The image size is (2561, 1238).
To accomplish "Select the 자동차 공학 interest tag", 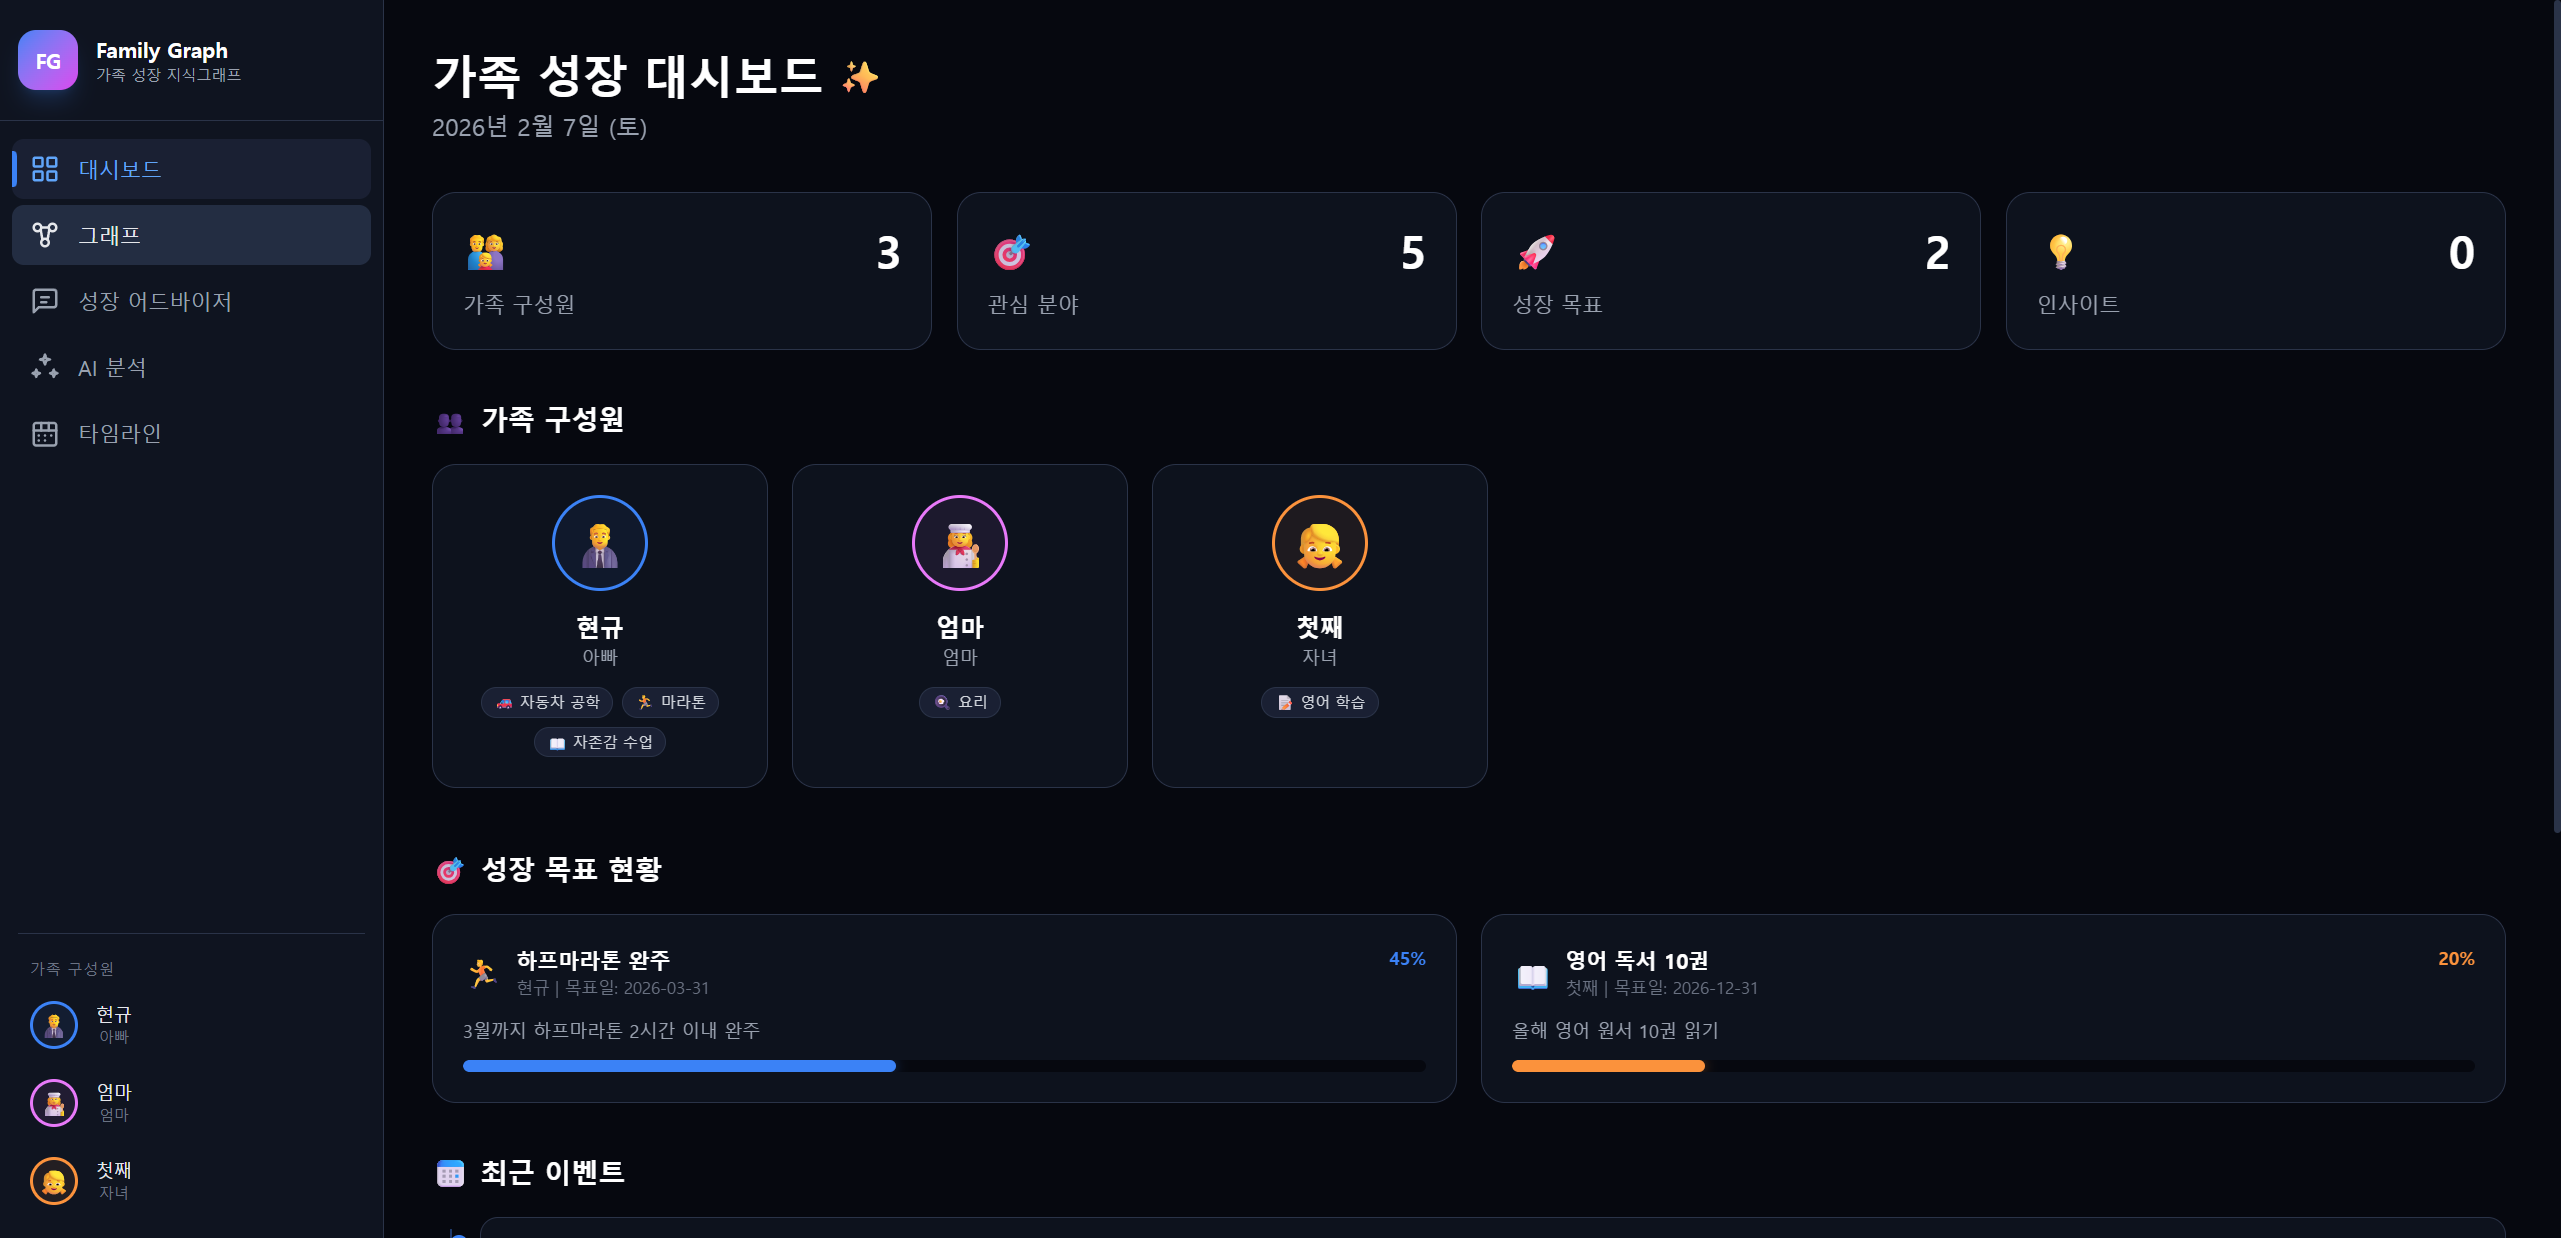I will (x=546, y=702).
